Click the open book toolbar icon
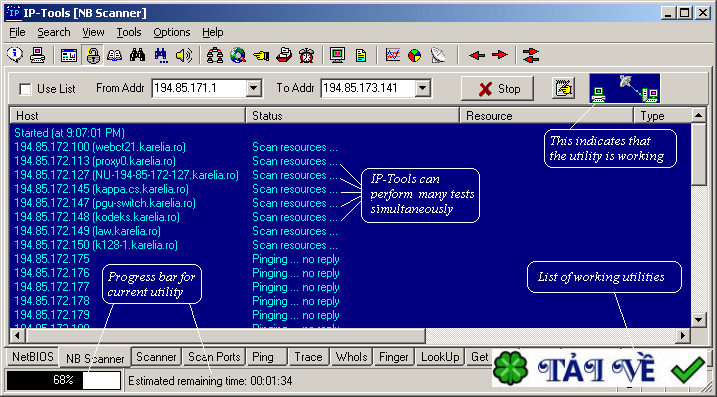This screenshot has width=717, height=397. coord(115,55)
